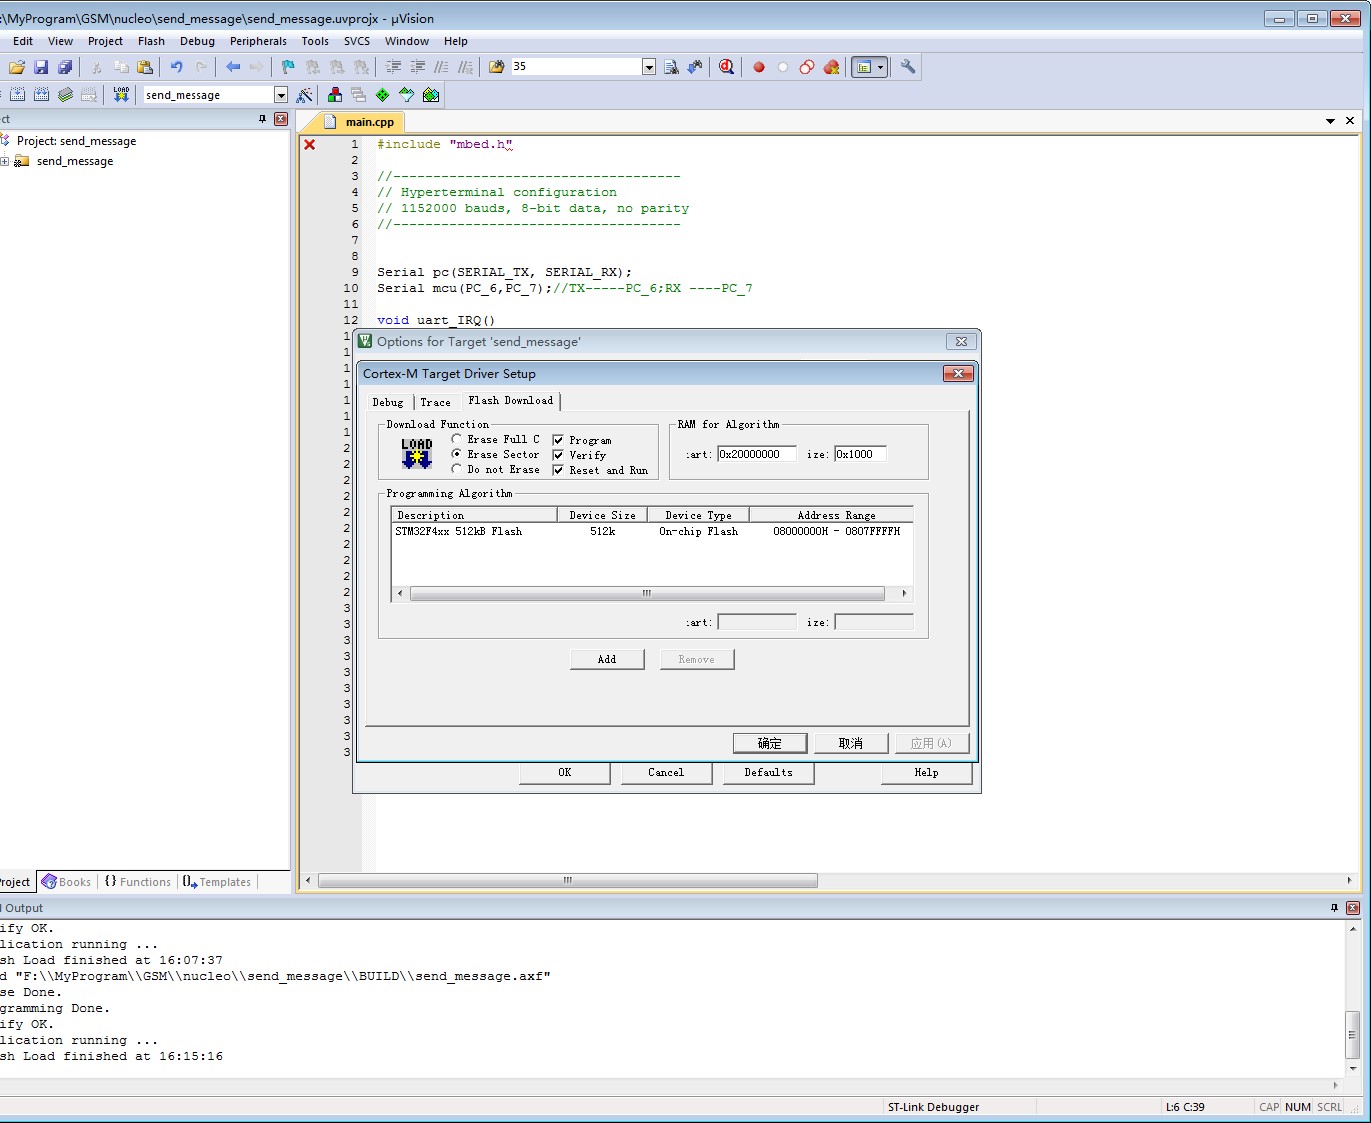
Task: Select the Do not Erase radio button
Action: [457, 469]
